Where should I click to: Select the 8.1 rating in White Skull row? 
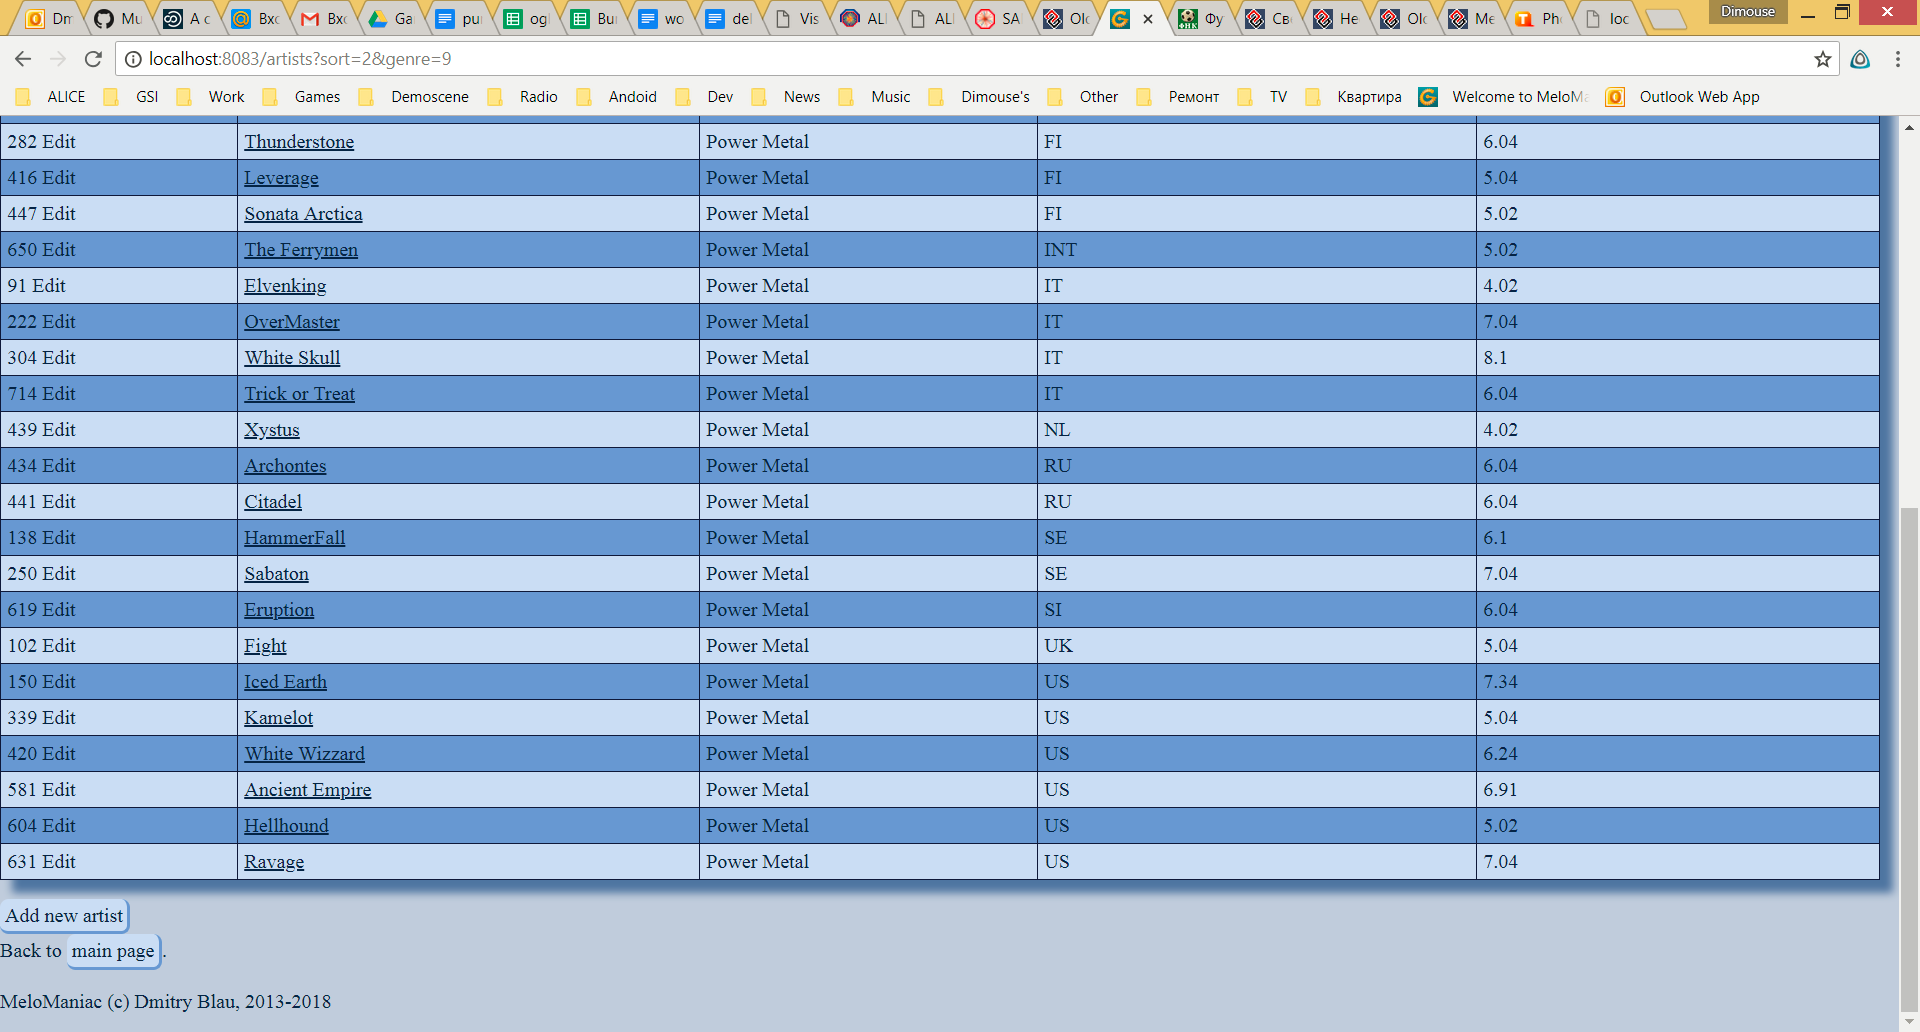coord(1495,358)
